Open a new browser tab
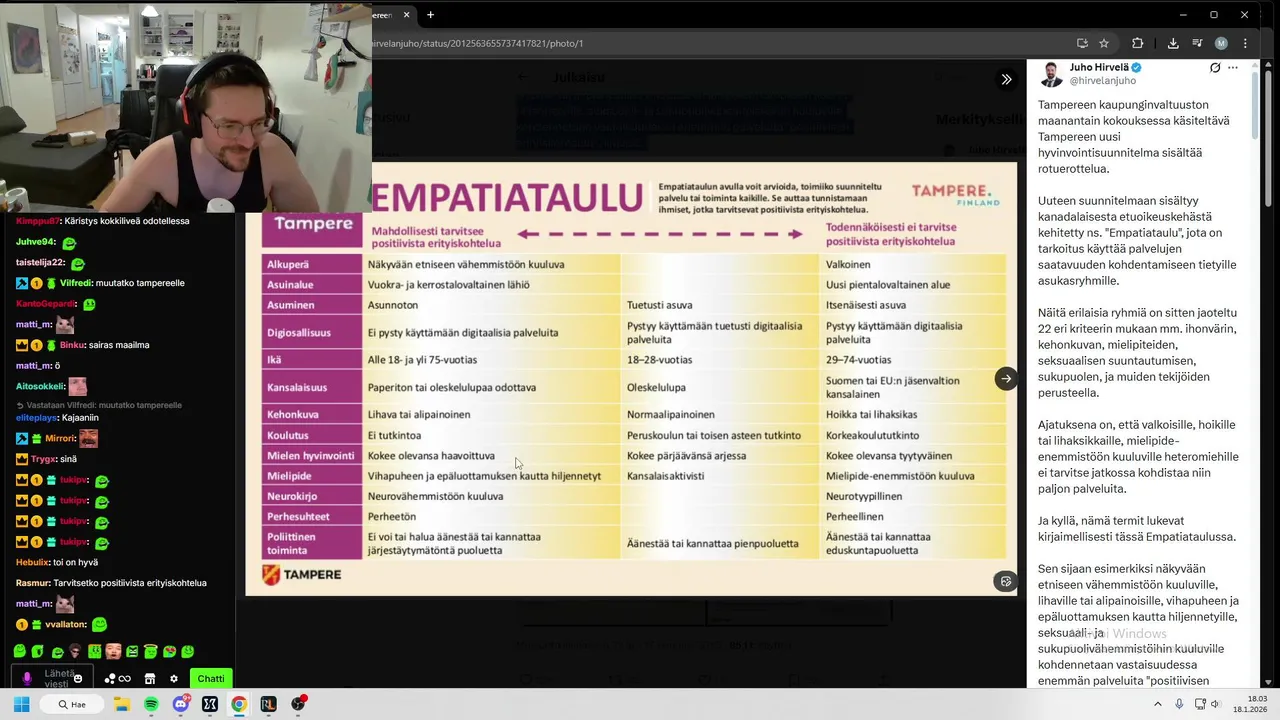1280x720 pixels. (431, 15)
